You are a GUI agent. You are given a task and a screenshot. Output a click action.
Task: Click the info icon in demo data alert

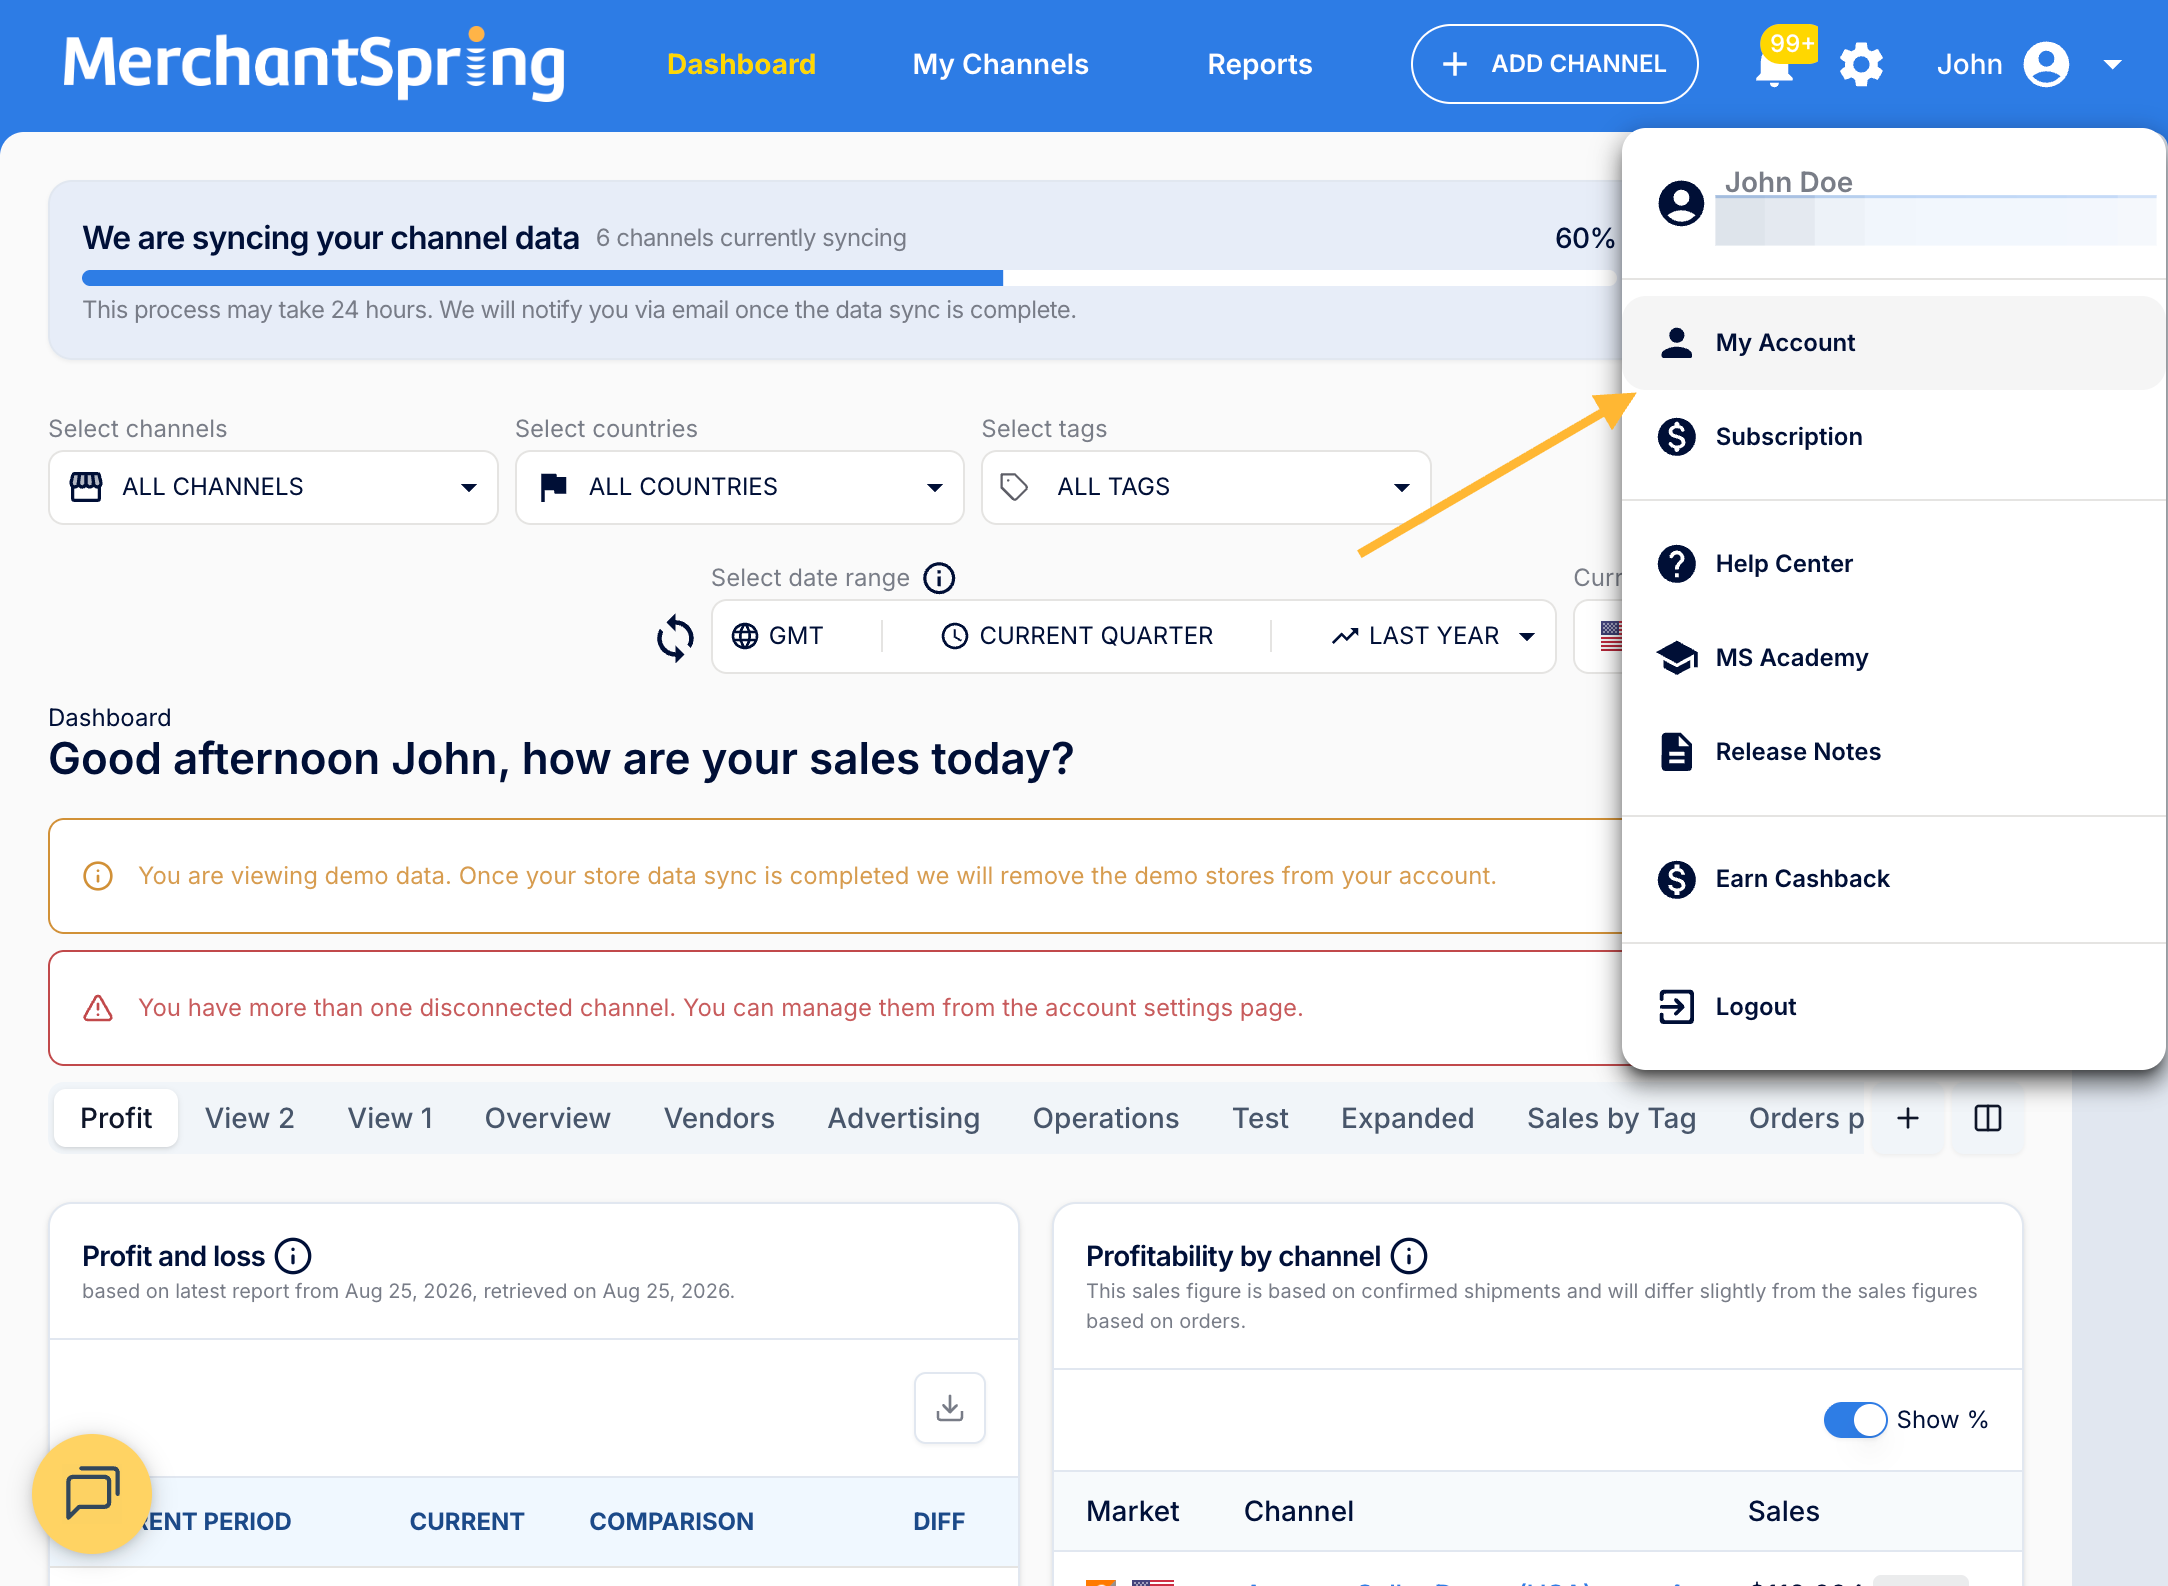coord(98,876)
